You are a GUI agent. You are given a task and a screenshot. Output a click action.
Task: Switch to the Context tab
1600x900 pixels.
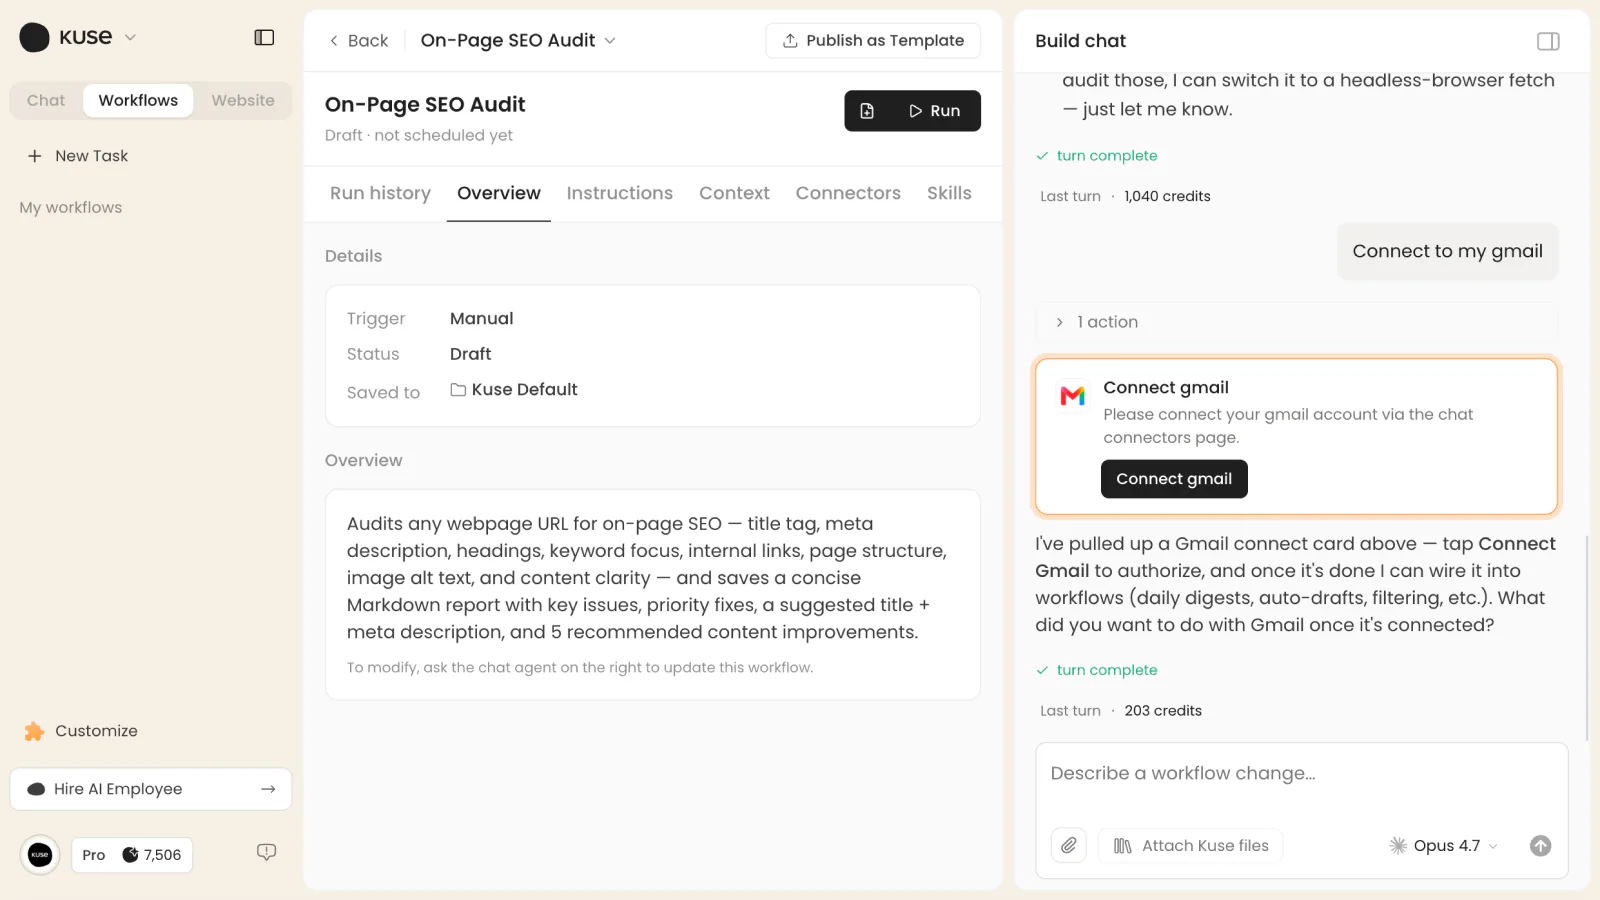coord(734,193)
